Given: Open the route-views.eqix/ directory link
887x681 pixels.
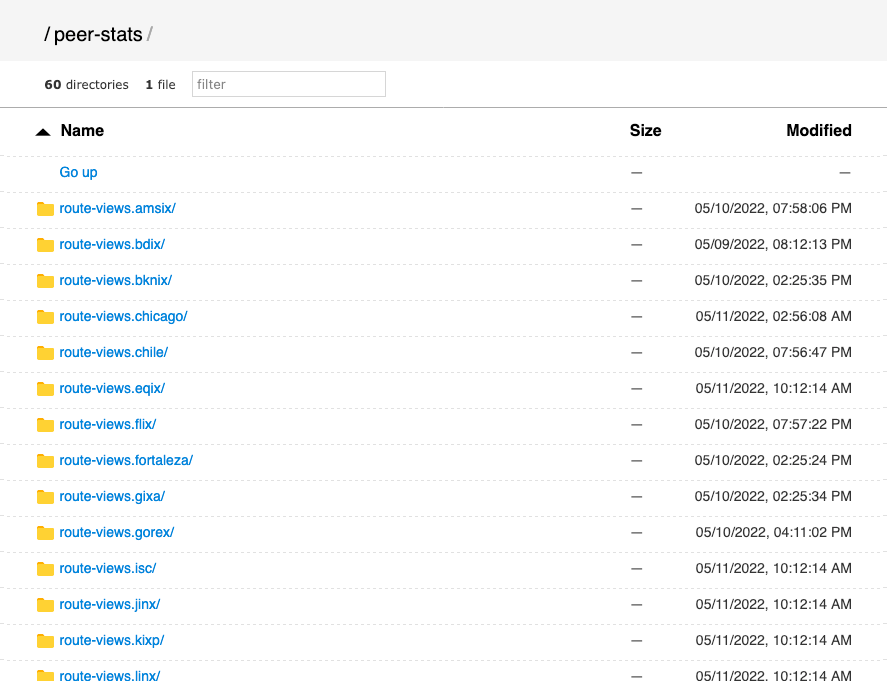Looking at the screenshot, I should (112, 388).
